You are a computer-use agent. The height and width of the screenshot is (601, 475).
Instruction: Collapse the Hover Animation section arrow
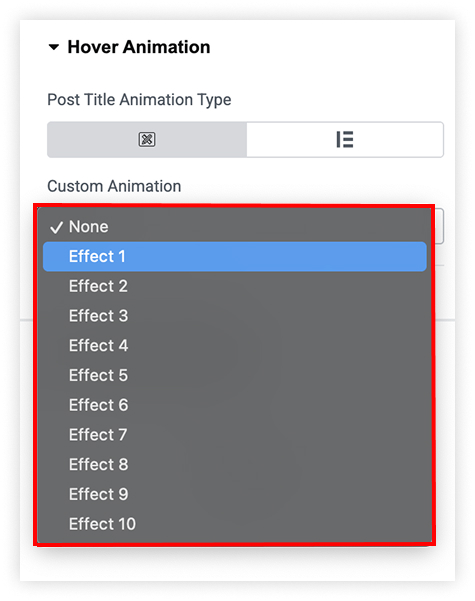pyautogui.click(x=54, y=47)
